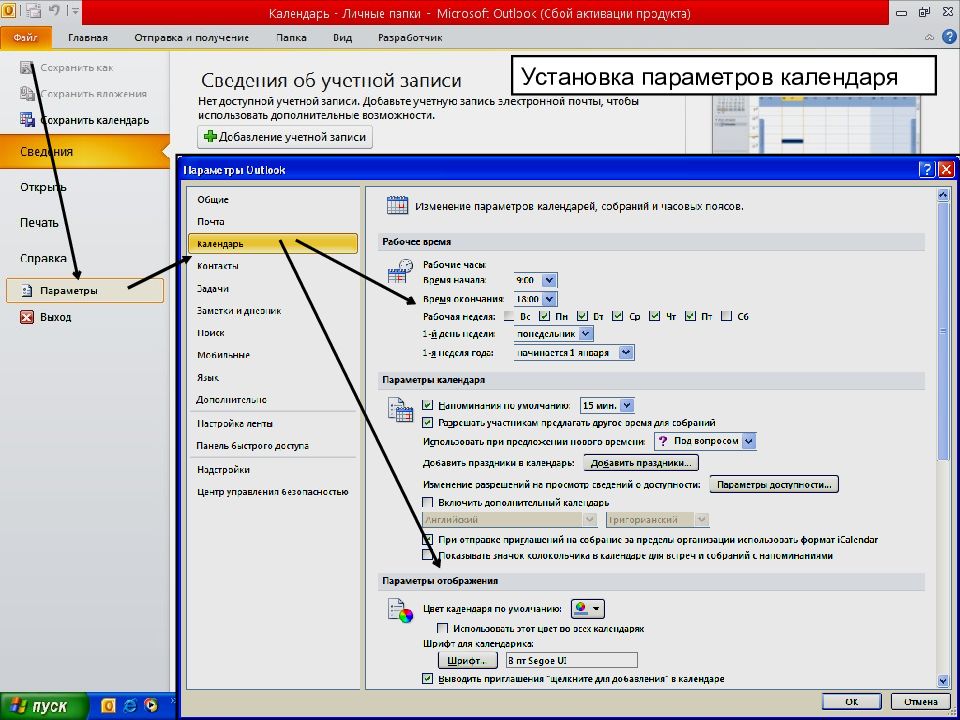Enable the additional calendar checkbox

tap(428, 503)
